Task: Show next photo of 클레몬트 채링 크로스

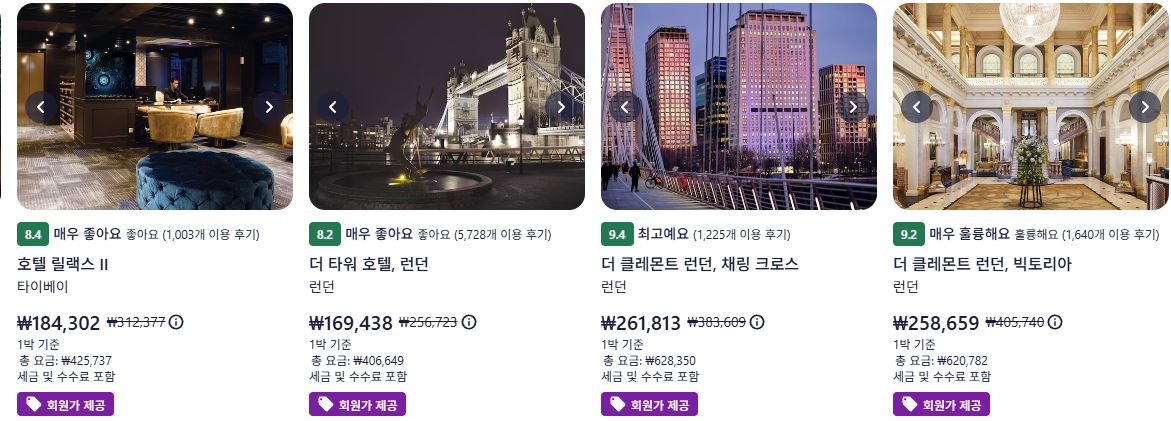Action: coord(852,107)
